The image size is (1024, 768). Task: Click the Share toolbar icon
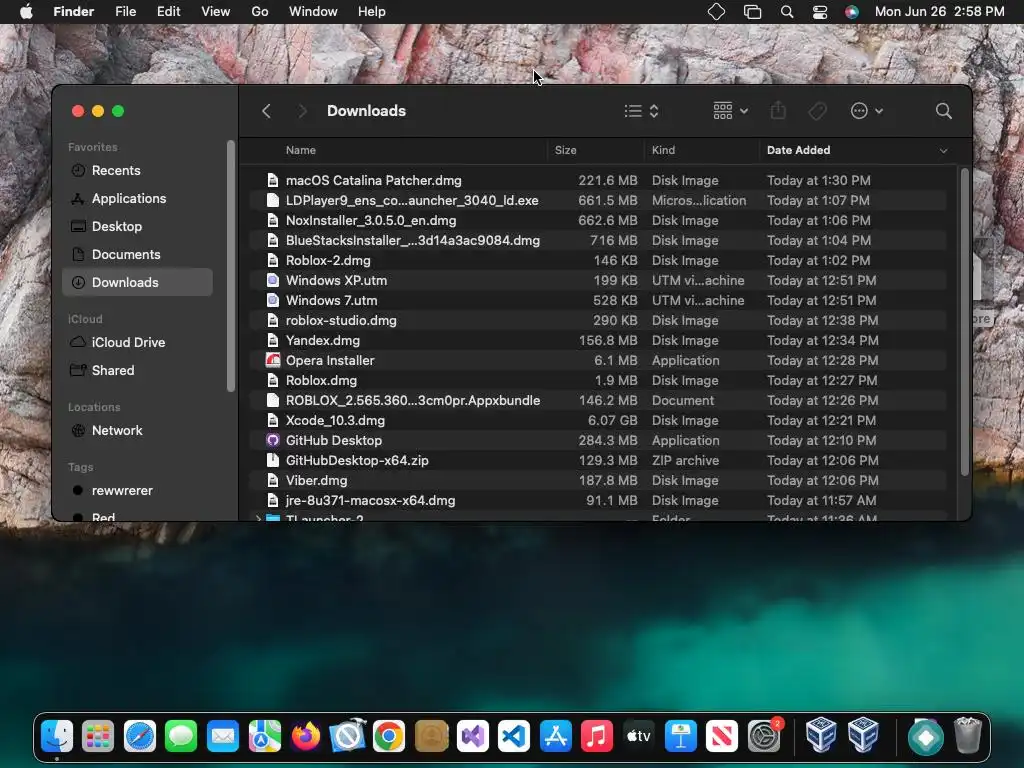pos(778,110)
